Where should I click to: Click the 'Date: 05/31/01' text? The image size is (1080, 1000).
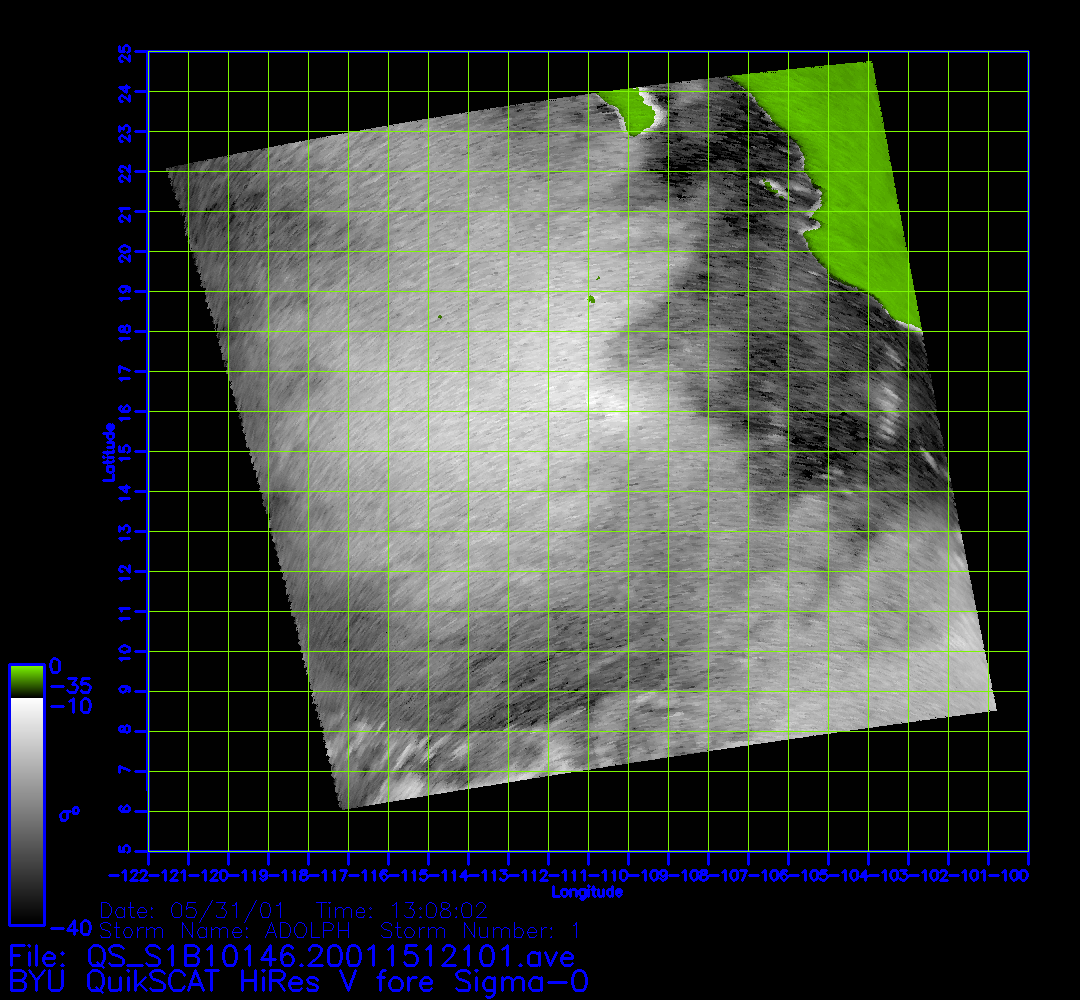pyautogui.click(x=193, y=911)
